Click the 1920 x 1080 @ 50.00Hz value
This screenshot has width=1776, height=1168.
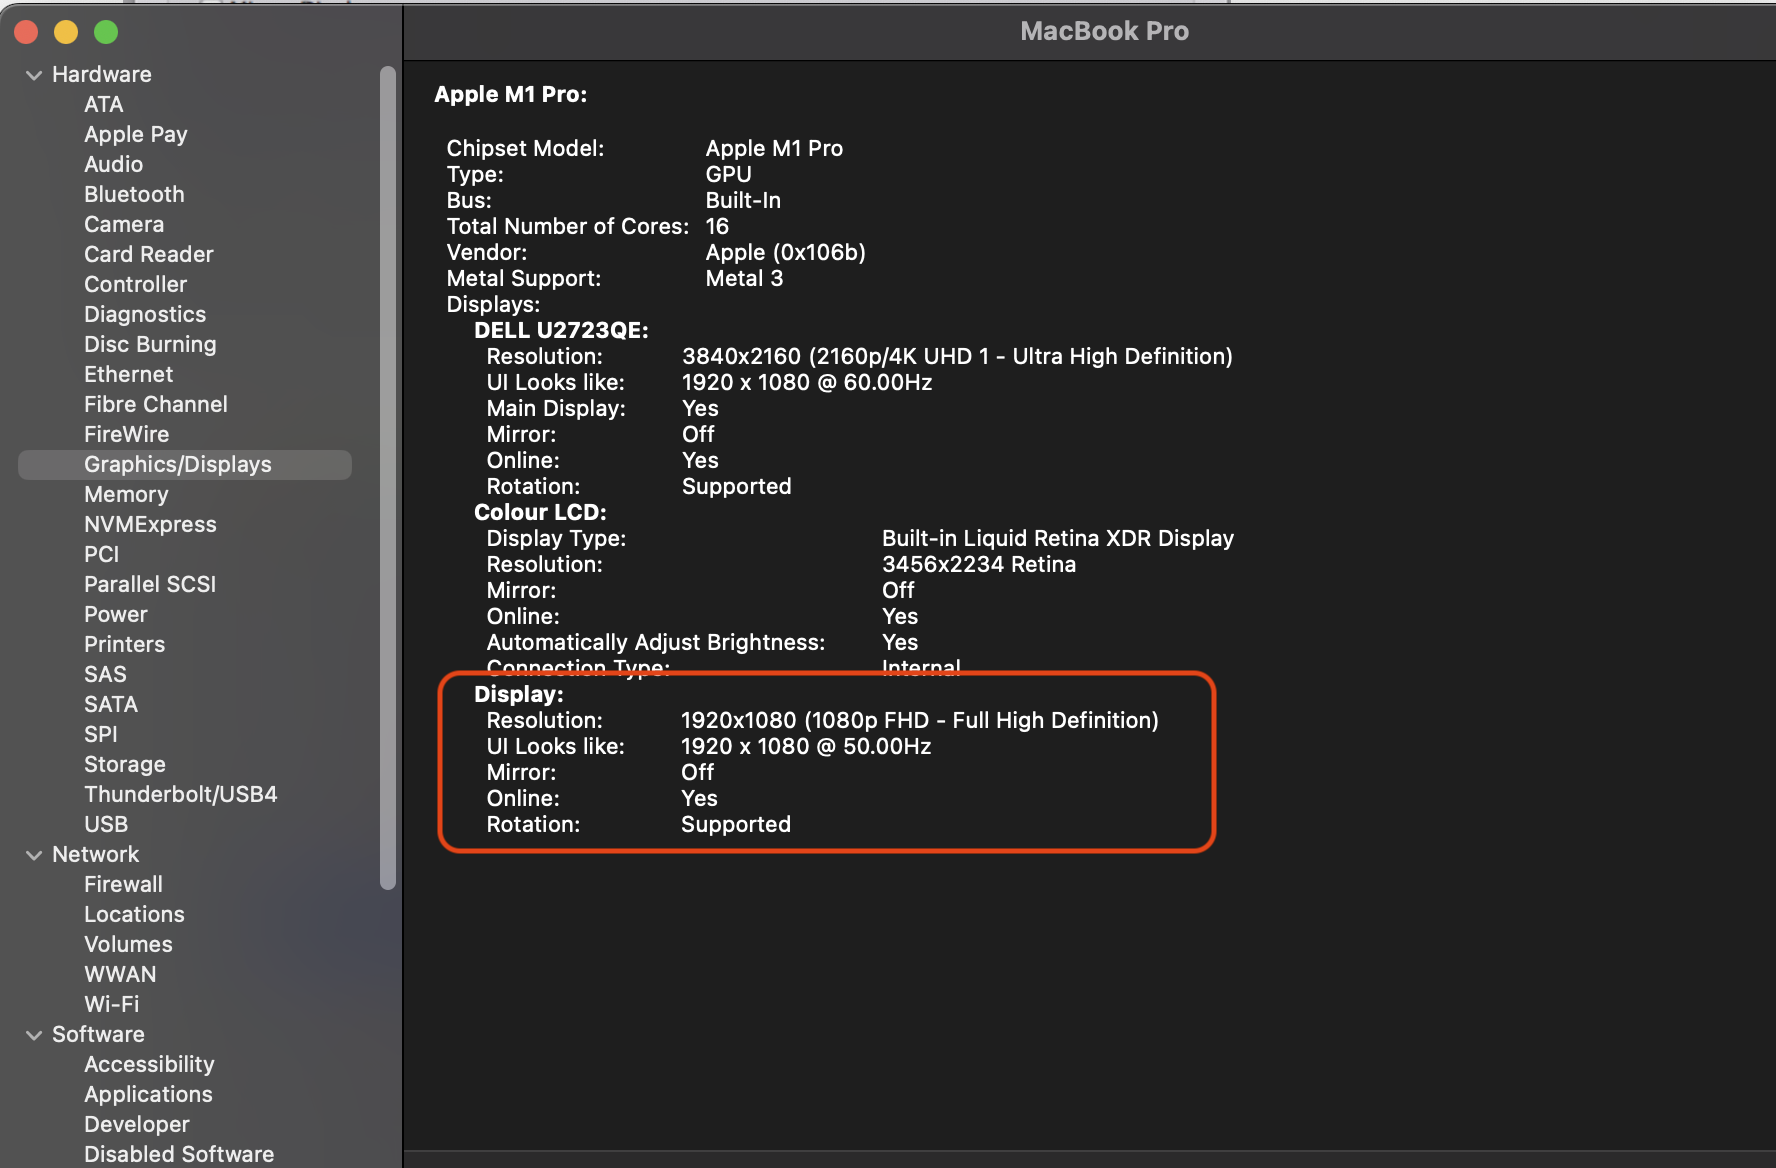click(806, 747)
